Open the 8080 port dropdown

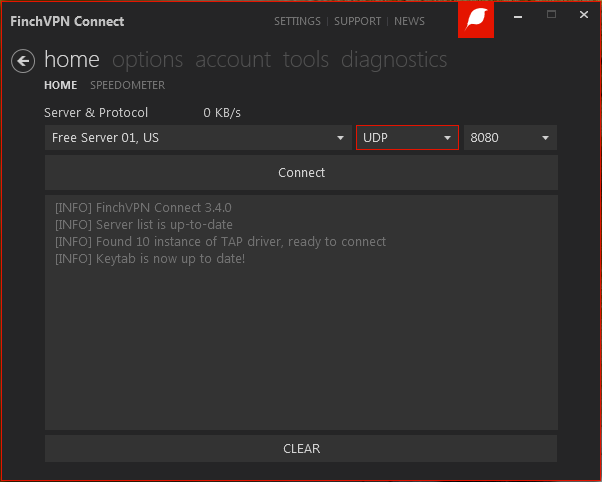(510, 137)
